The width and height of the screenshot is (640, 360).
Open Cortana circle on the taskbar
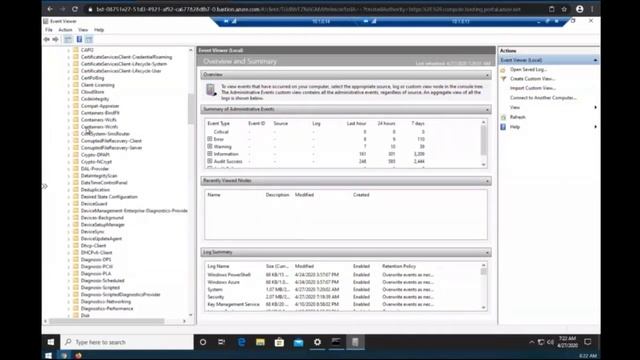coord(203,342)
